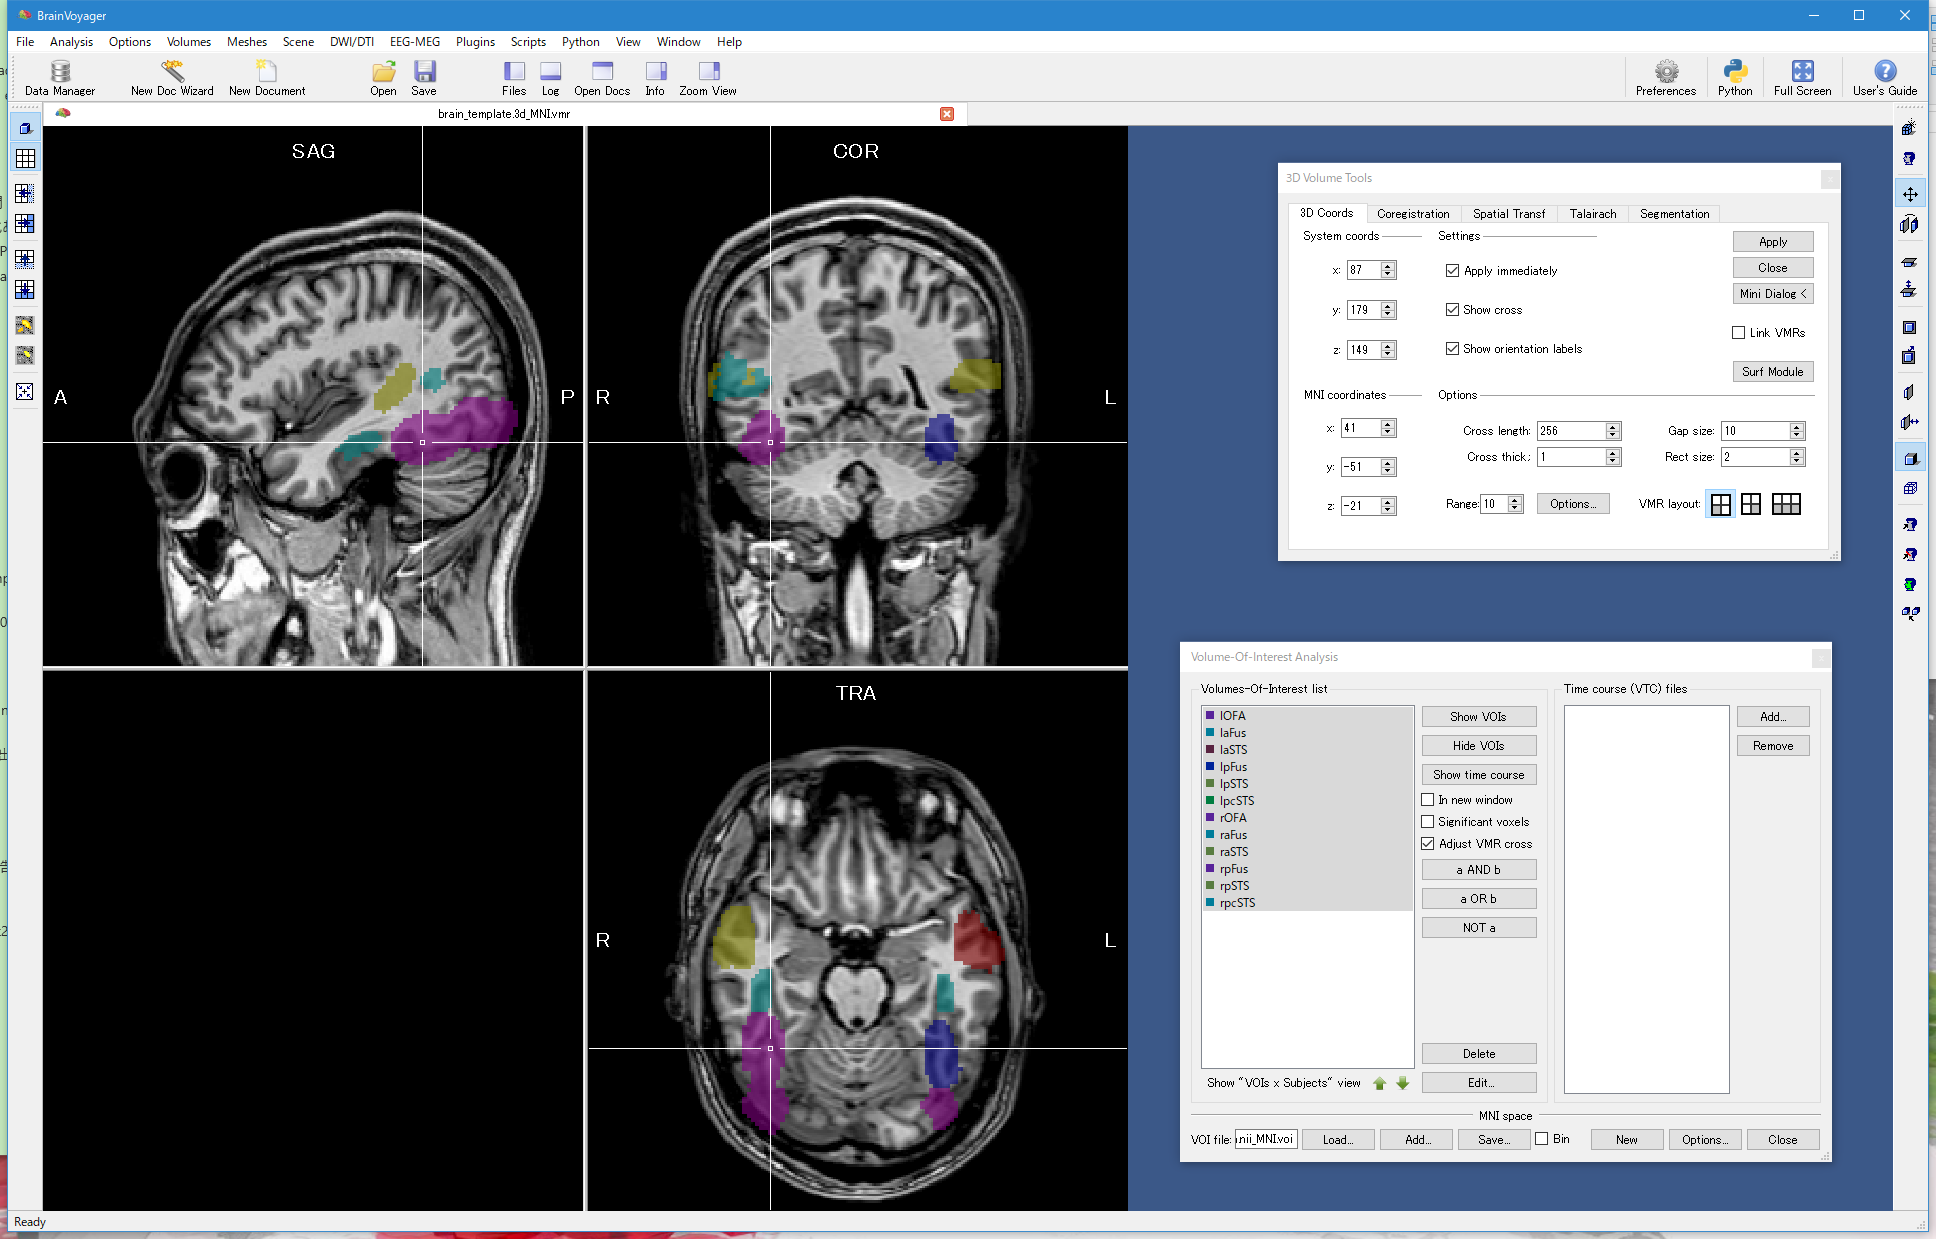Image resolution: width=1936 pixels, height=1239 pixels.
Task: Select rpcSTS teal swatch in VOI list
Action: click(x=1210, y=902)
